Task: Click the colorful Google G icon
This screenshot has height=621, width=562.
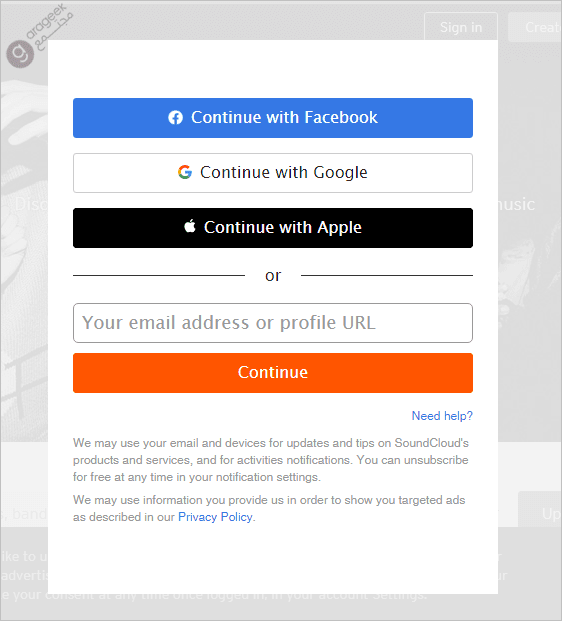Action: 185,172
